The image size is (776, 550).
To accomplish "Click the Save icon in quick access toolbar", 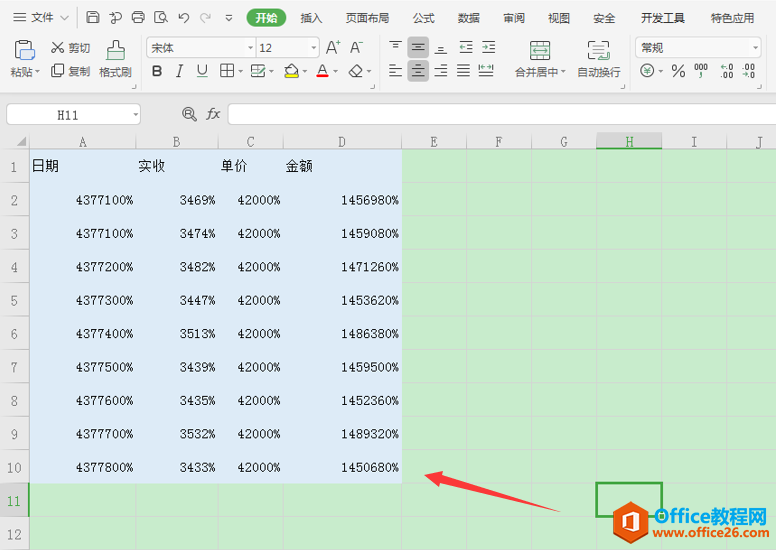I will pyautogui.click(x=93, y=18).
